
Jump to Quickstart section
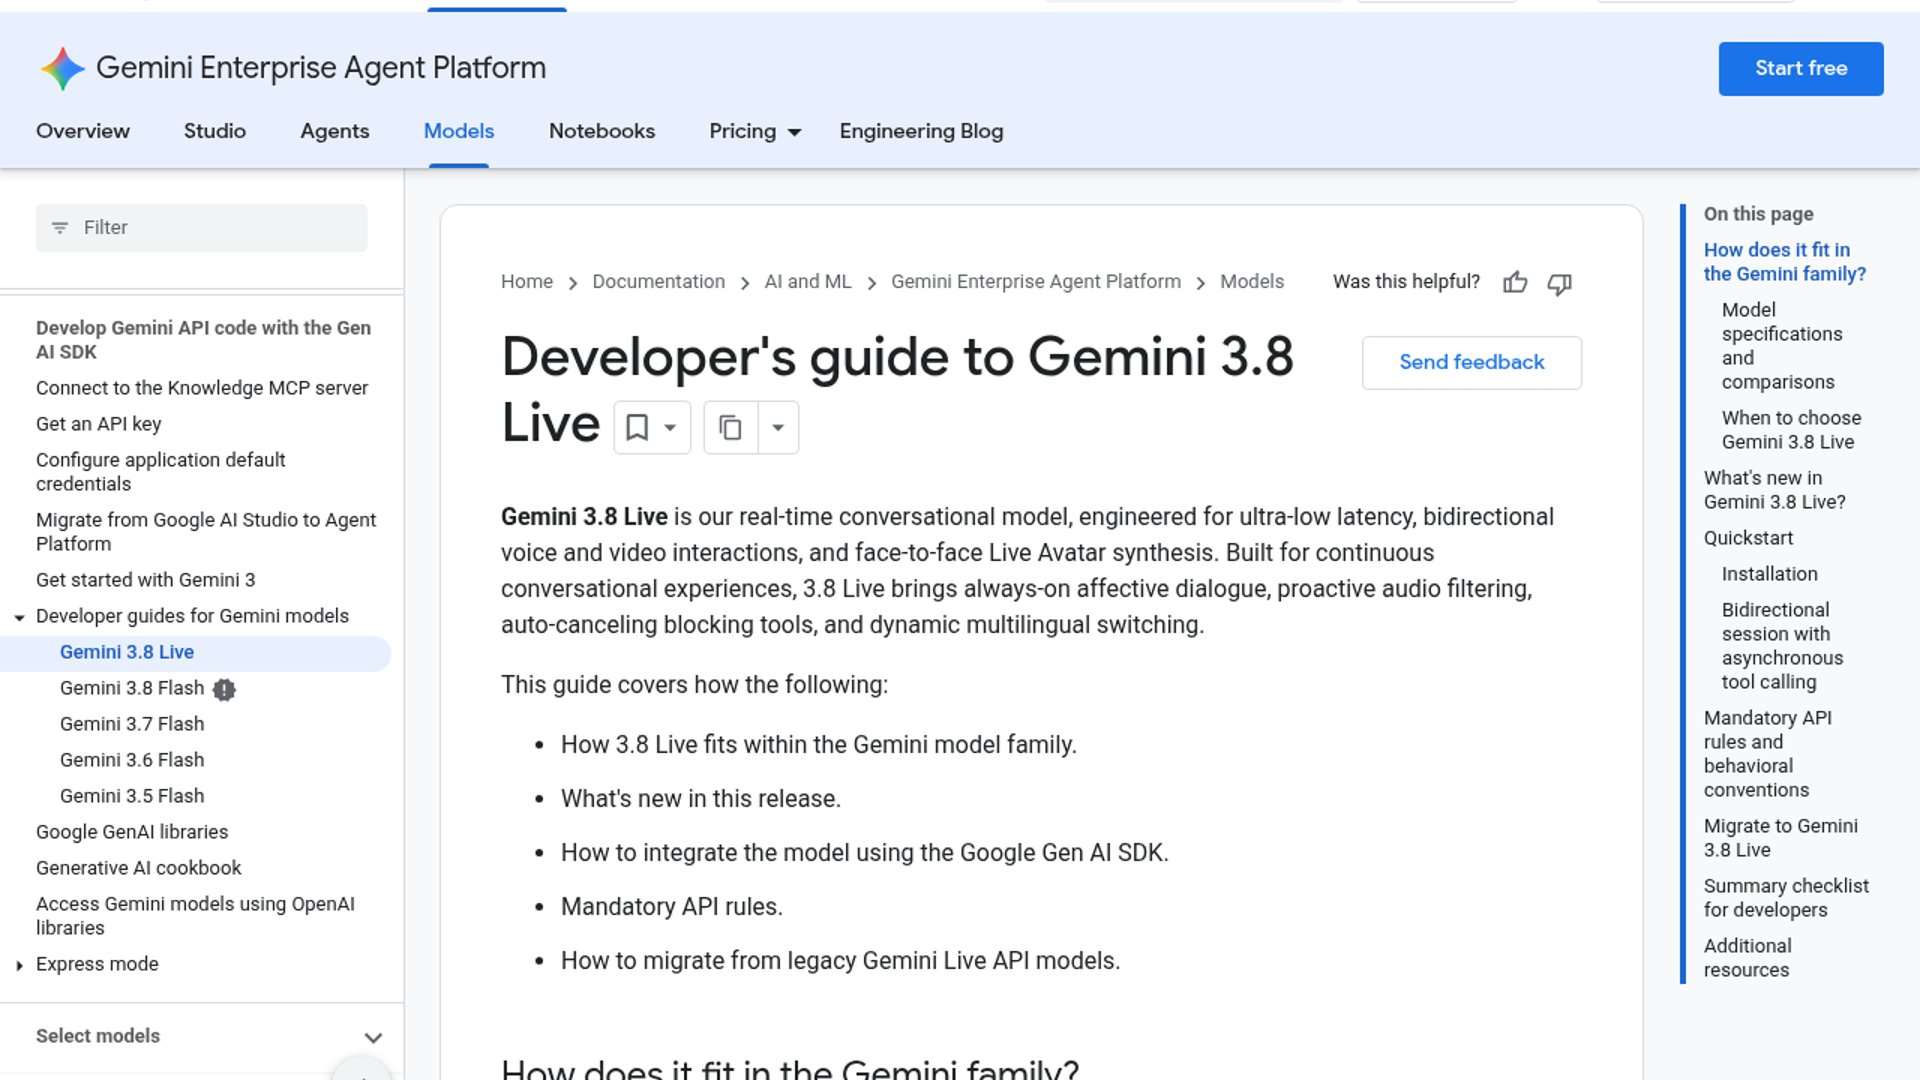[1748, 538]
